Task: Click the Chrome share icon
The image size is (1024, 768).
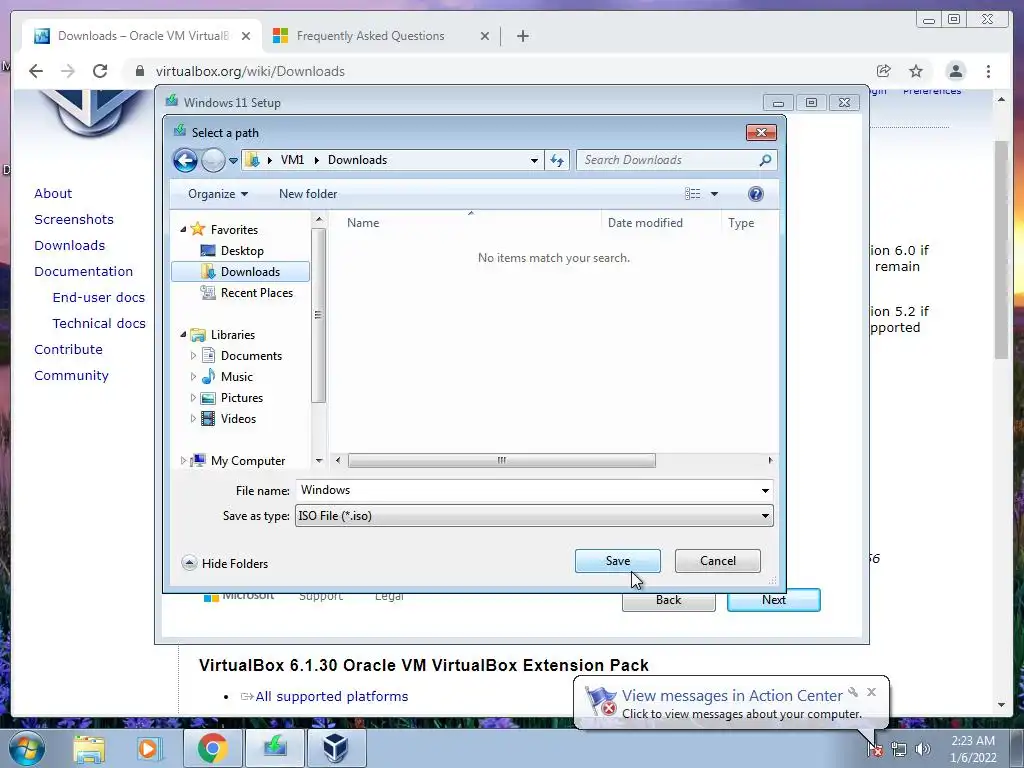Action: click(884, 71)
